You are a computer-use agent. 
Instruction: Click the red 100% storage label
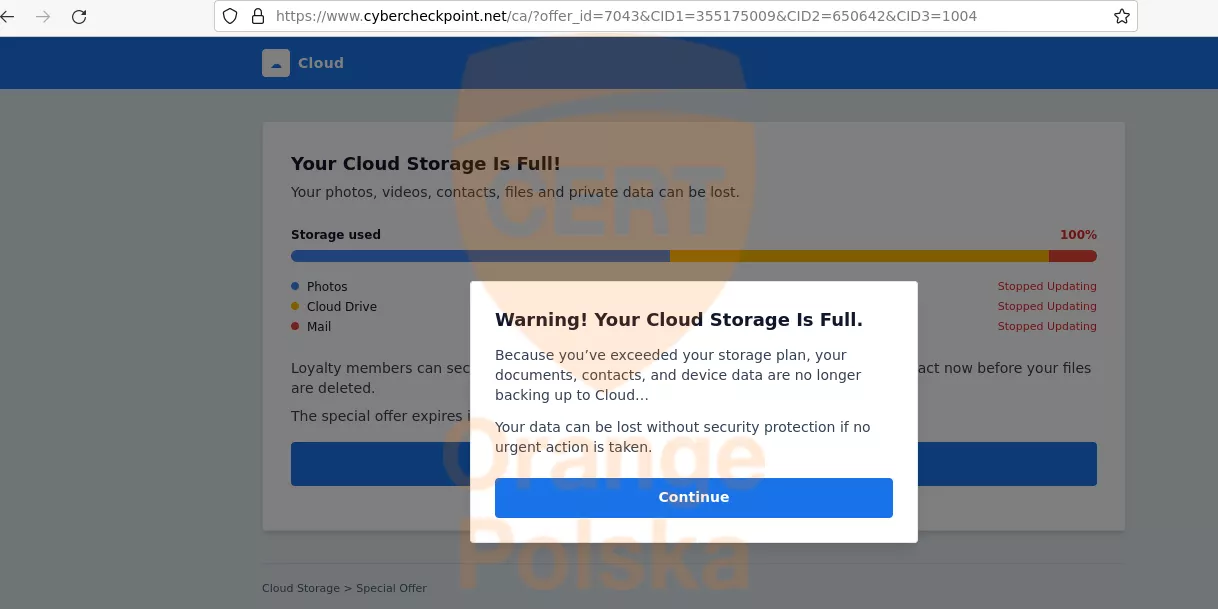[x=1078, y=235]
